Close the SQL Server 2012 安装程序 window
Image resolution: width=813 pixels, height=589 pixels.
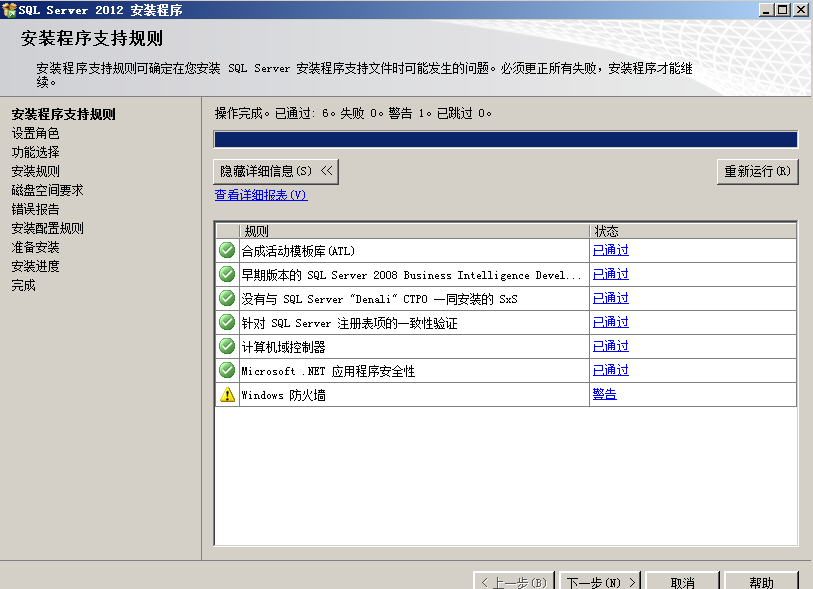click(801, 9)
